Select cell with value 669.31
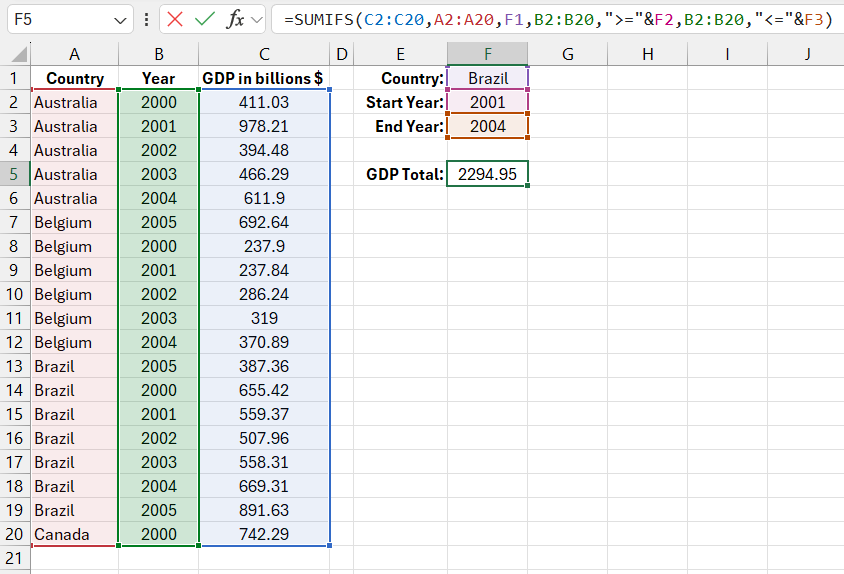 pyautogui.click(x=264, y=486)
